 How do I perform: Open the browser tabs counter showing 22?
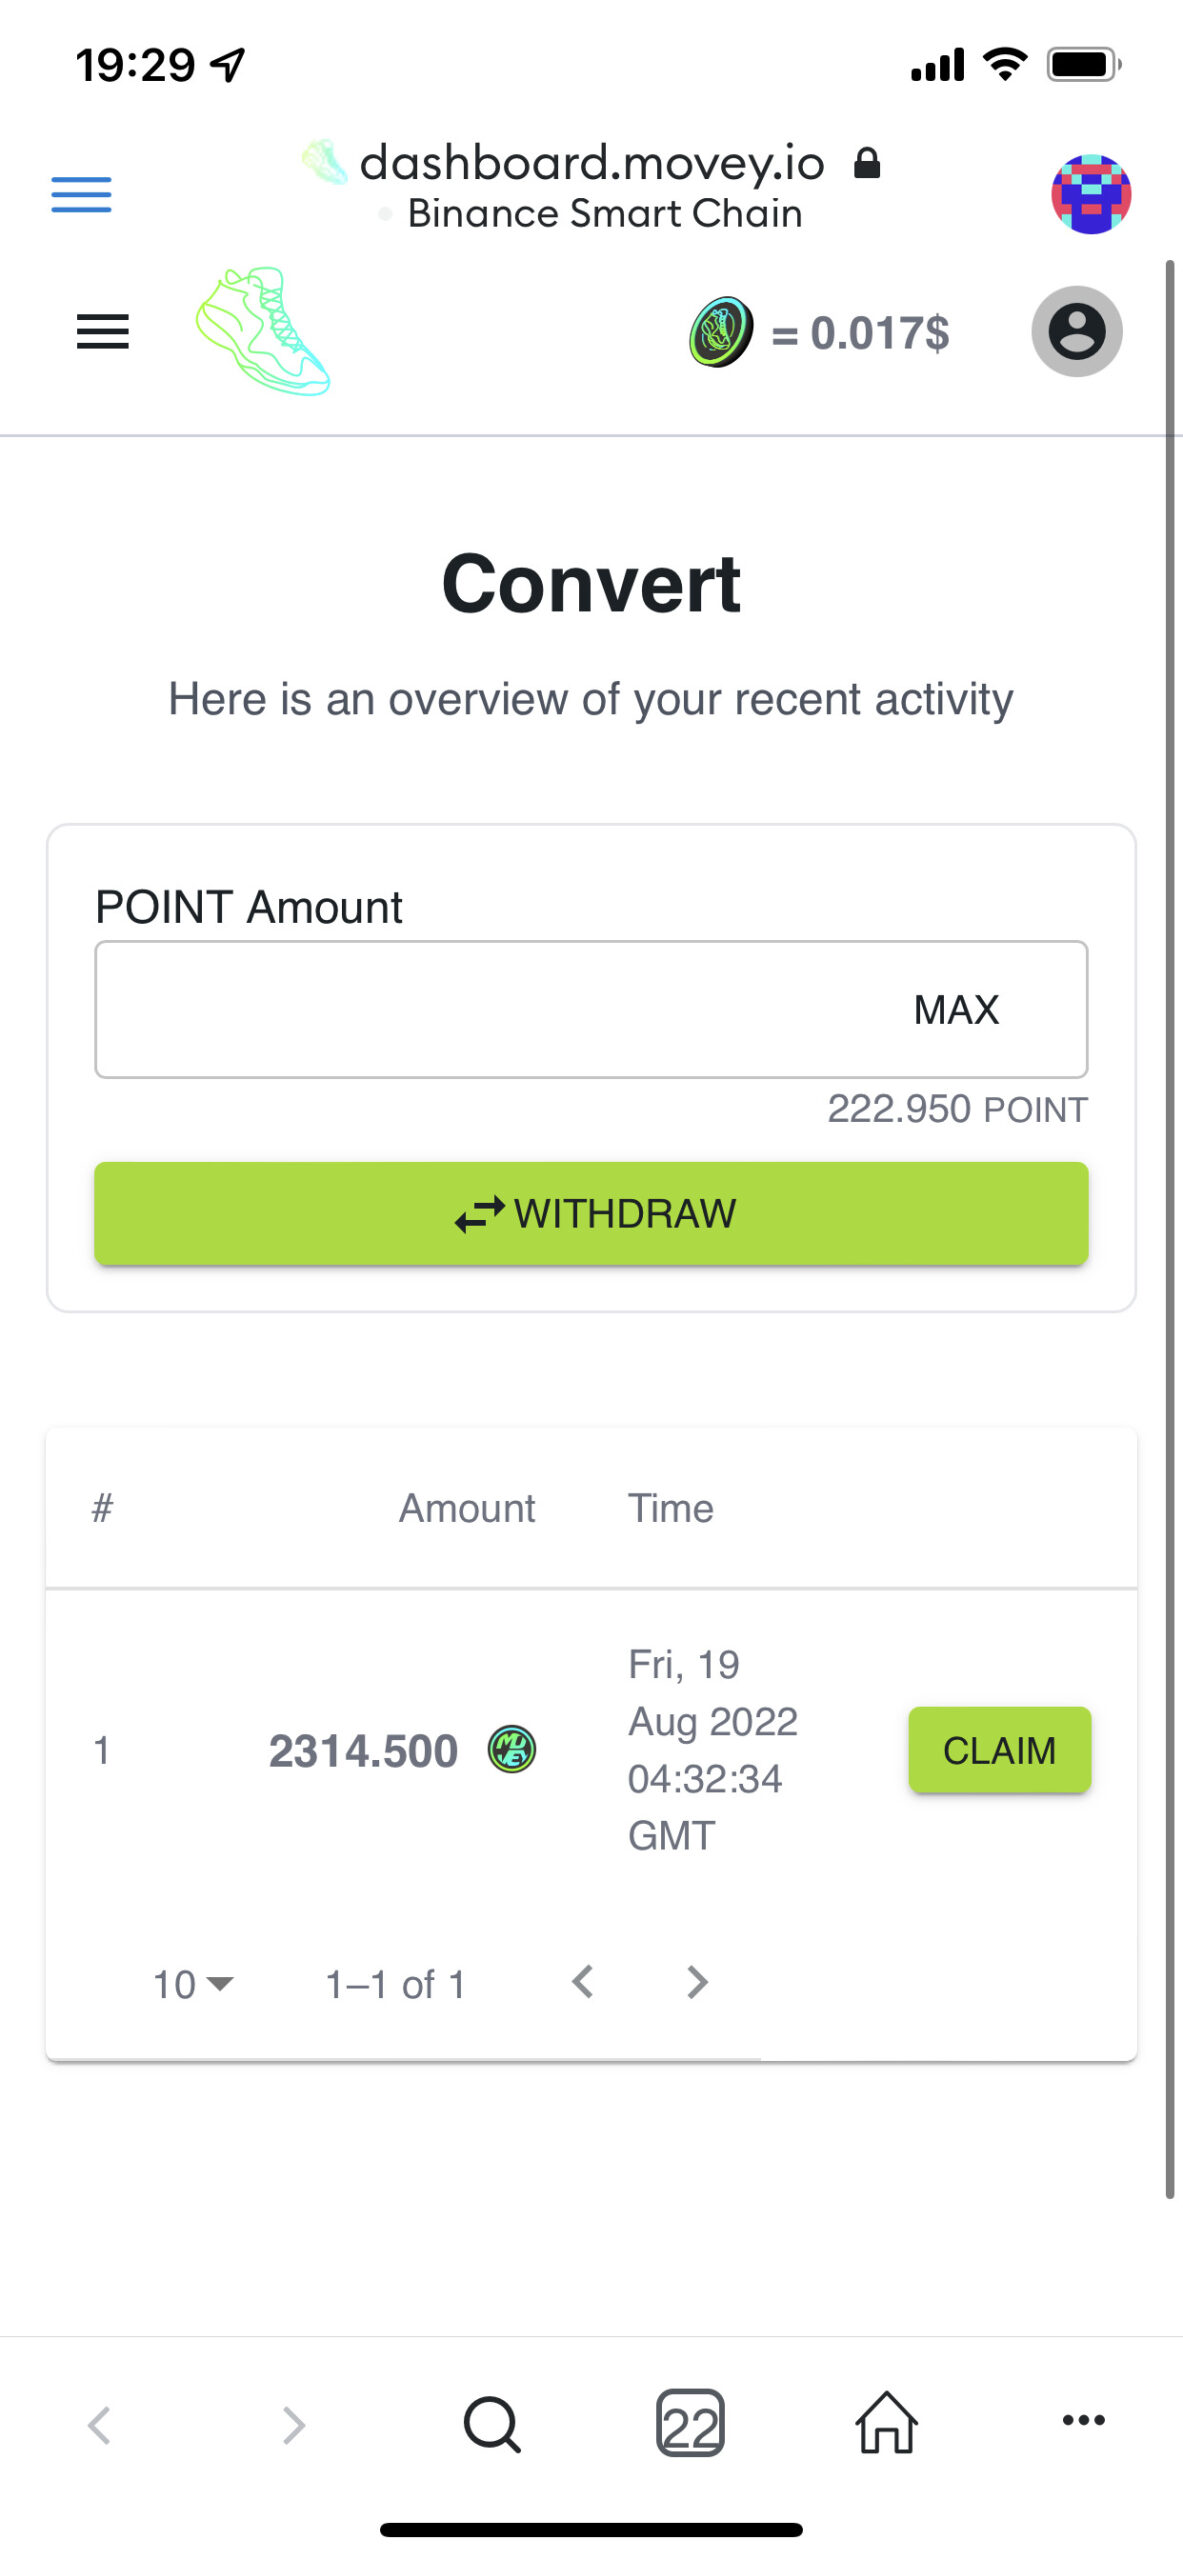690,2422
